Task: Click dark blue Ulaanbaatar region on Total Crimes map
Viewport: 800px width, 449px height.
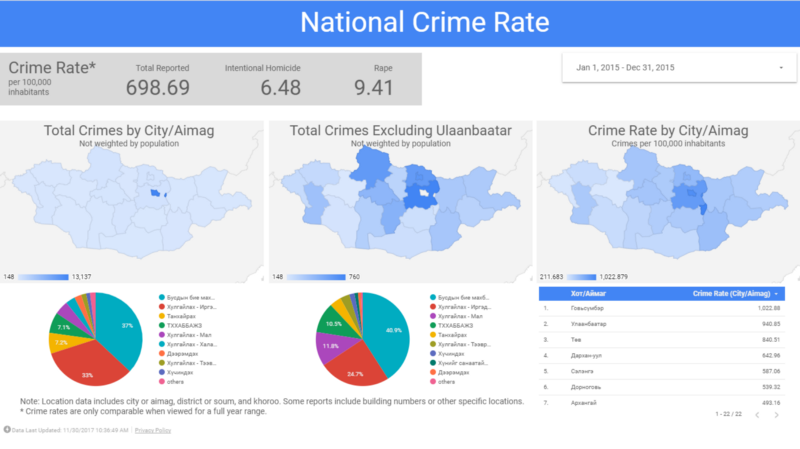Action: (x=153, y=192)
